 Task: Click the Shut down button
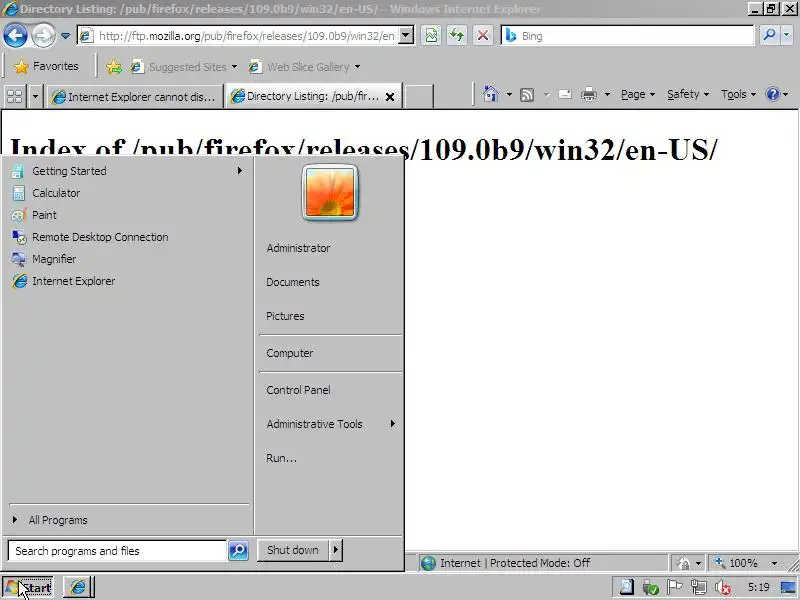[x=293, y=550]
